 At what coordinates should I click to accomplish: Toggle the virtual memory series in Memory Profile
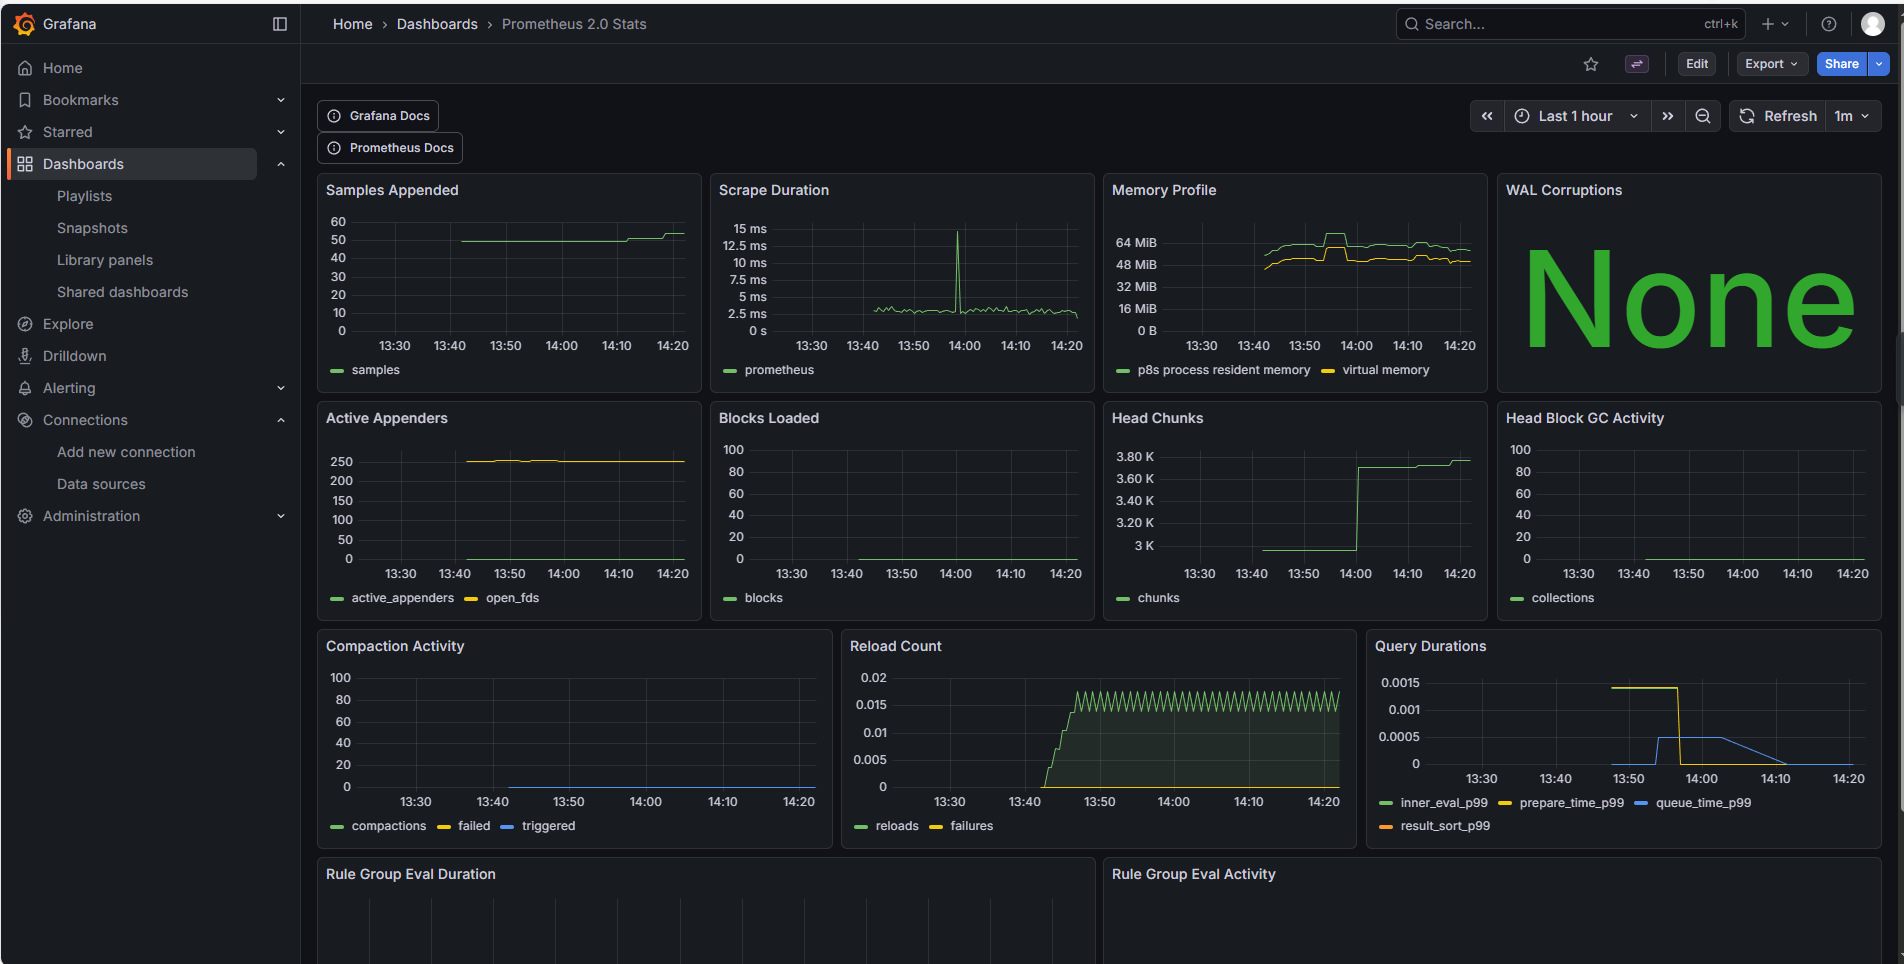click(1385, 369)
